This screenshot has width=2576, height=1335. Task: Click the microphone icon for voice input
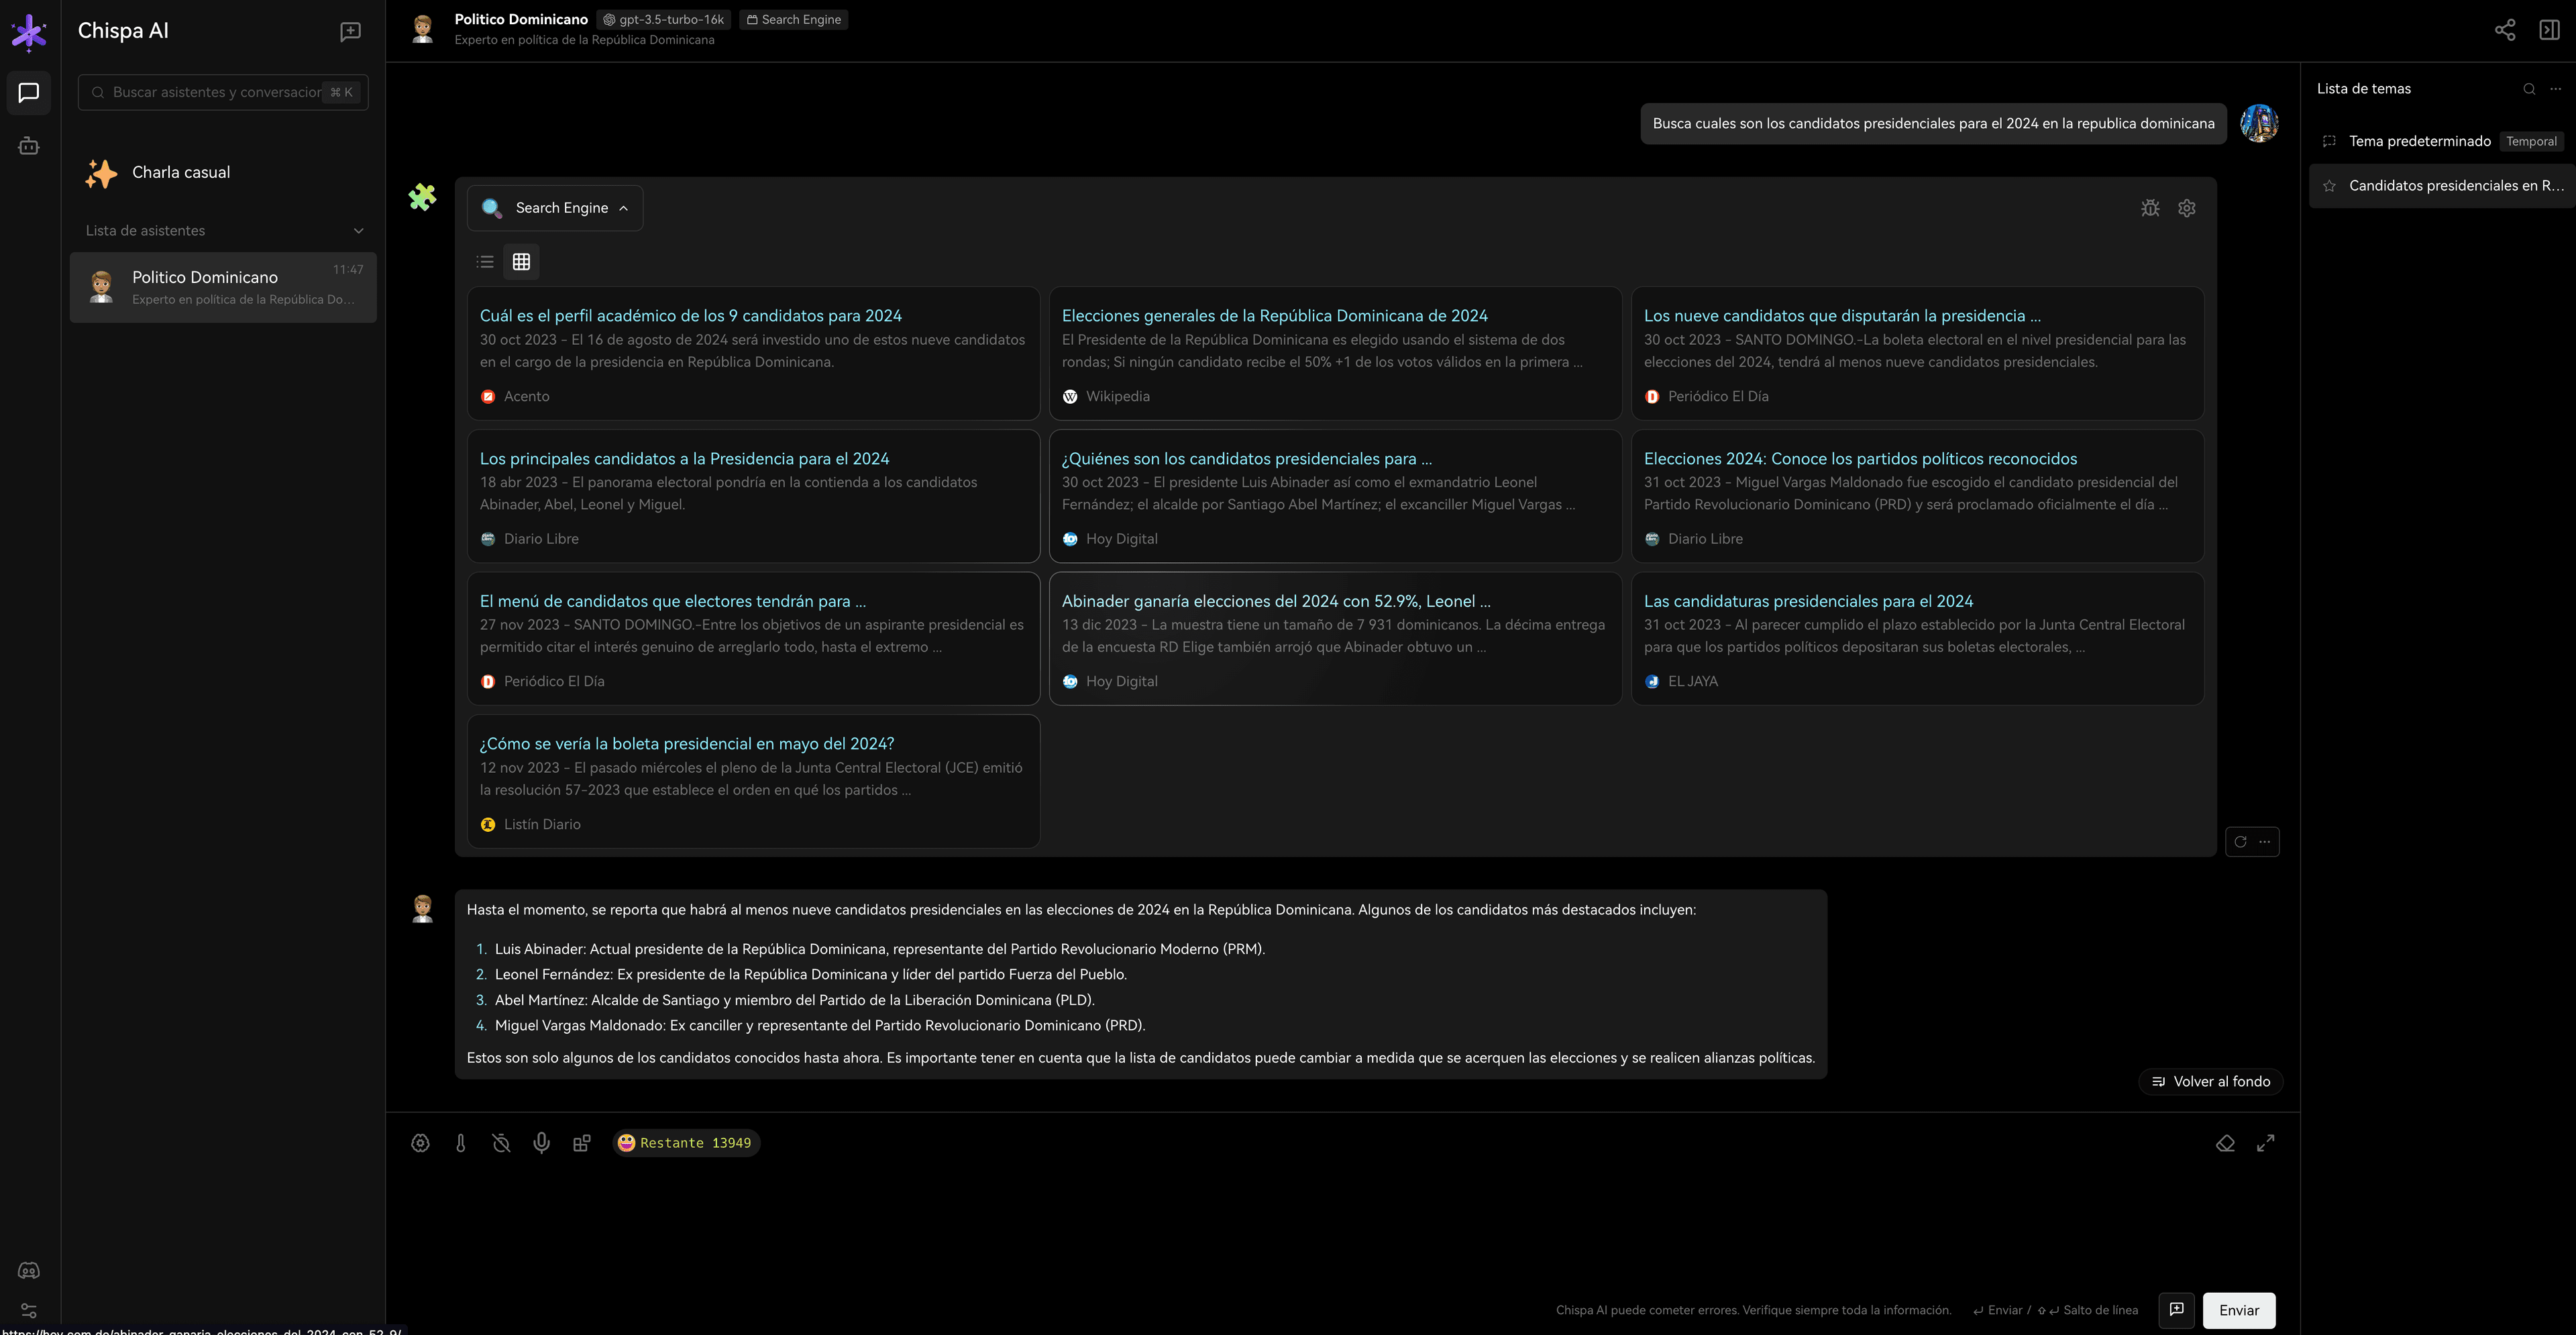pos(541,1142)
